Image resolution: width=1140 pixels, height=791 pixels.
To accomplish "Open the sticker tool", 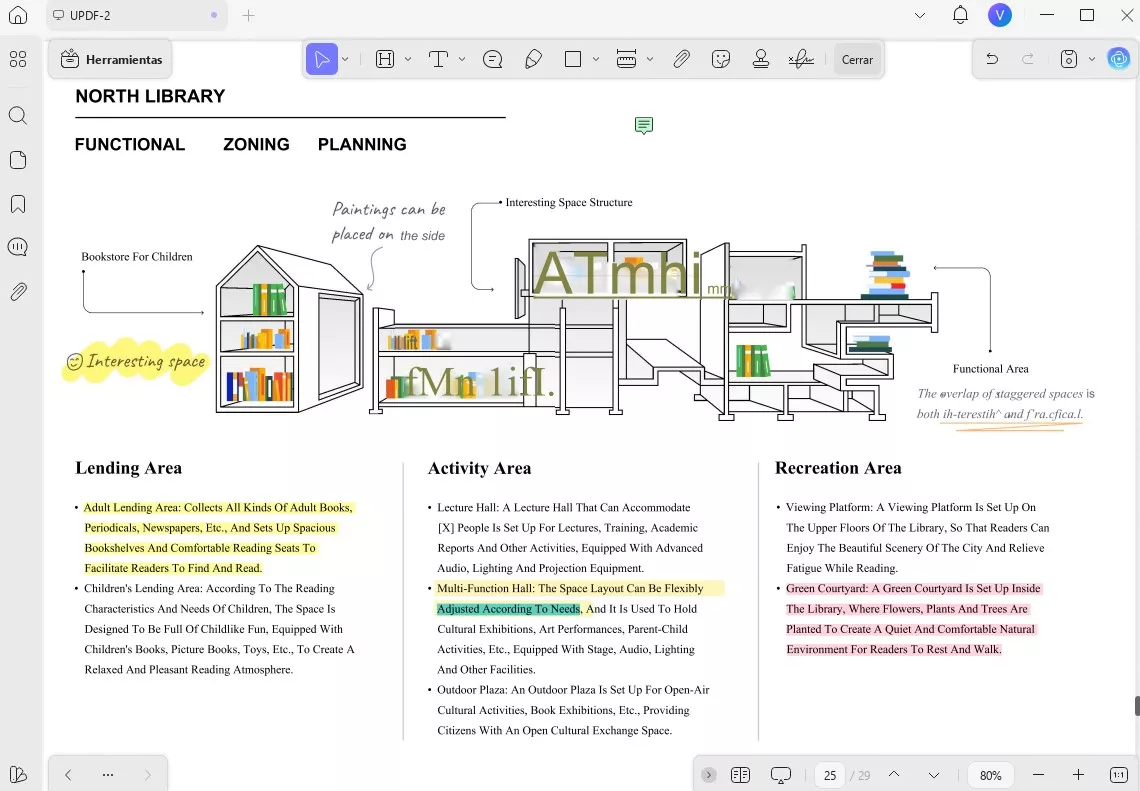I will click(720, 59).
